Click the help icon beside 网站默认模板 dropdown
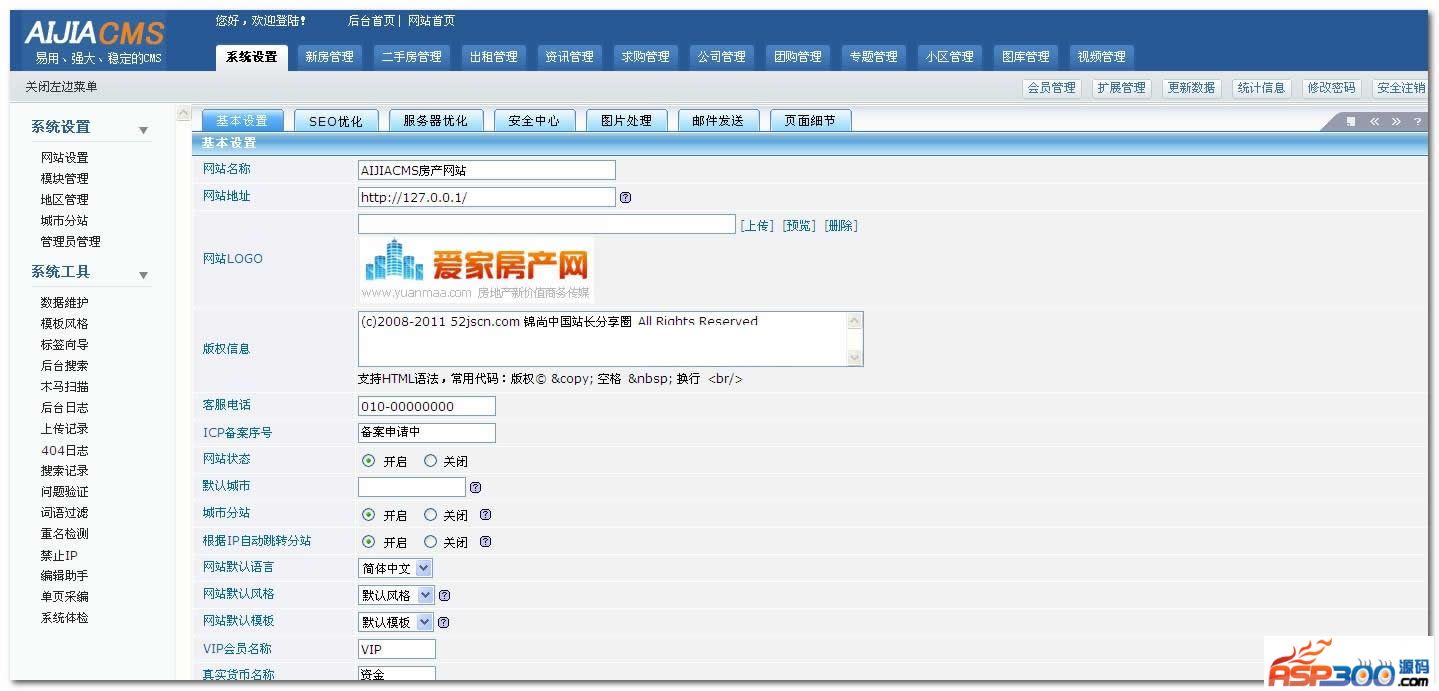Screen dimensions: 1439x691 click(444, 622)
